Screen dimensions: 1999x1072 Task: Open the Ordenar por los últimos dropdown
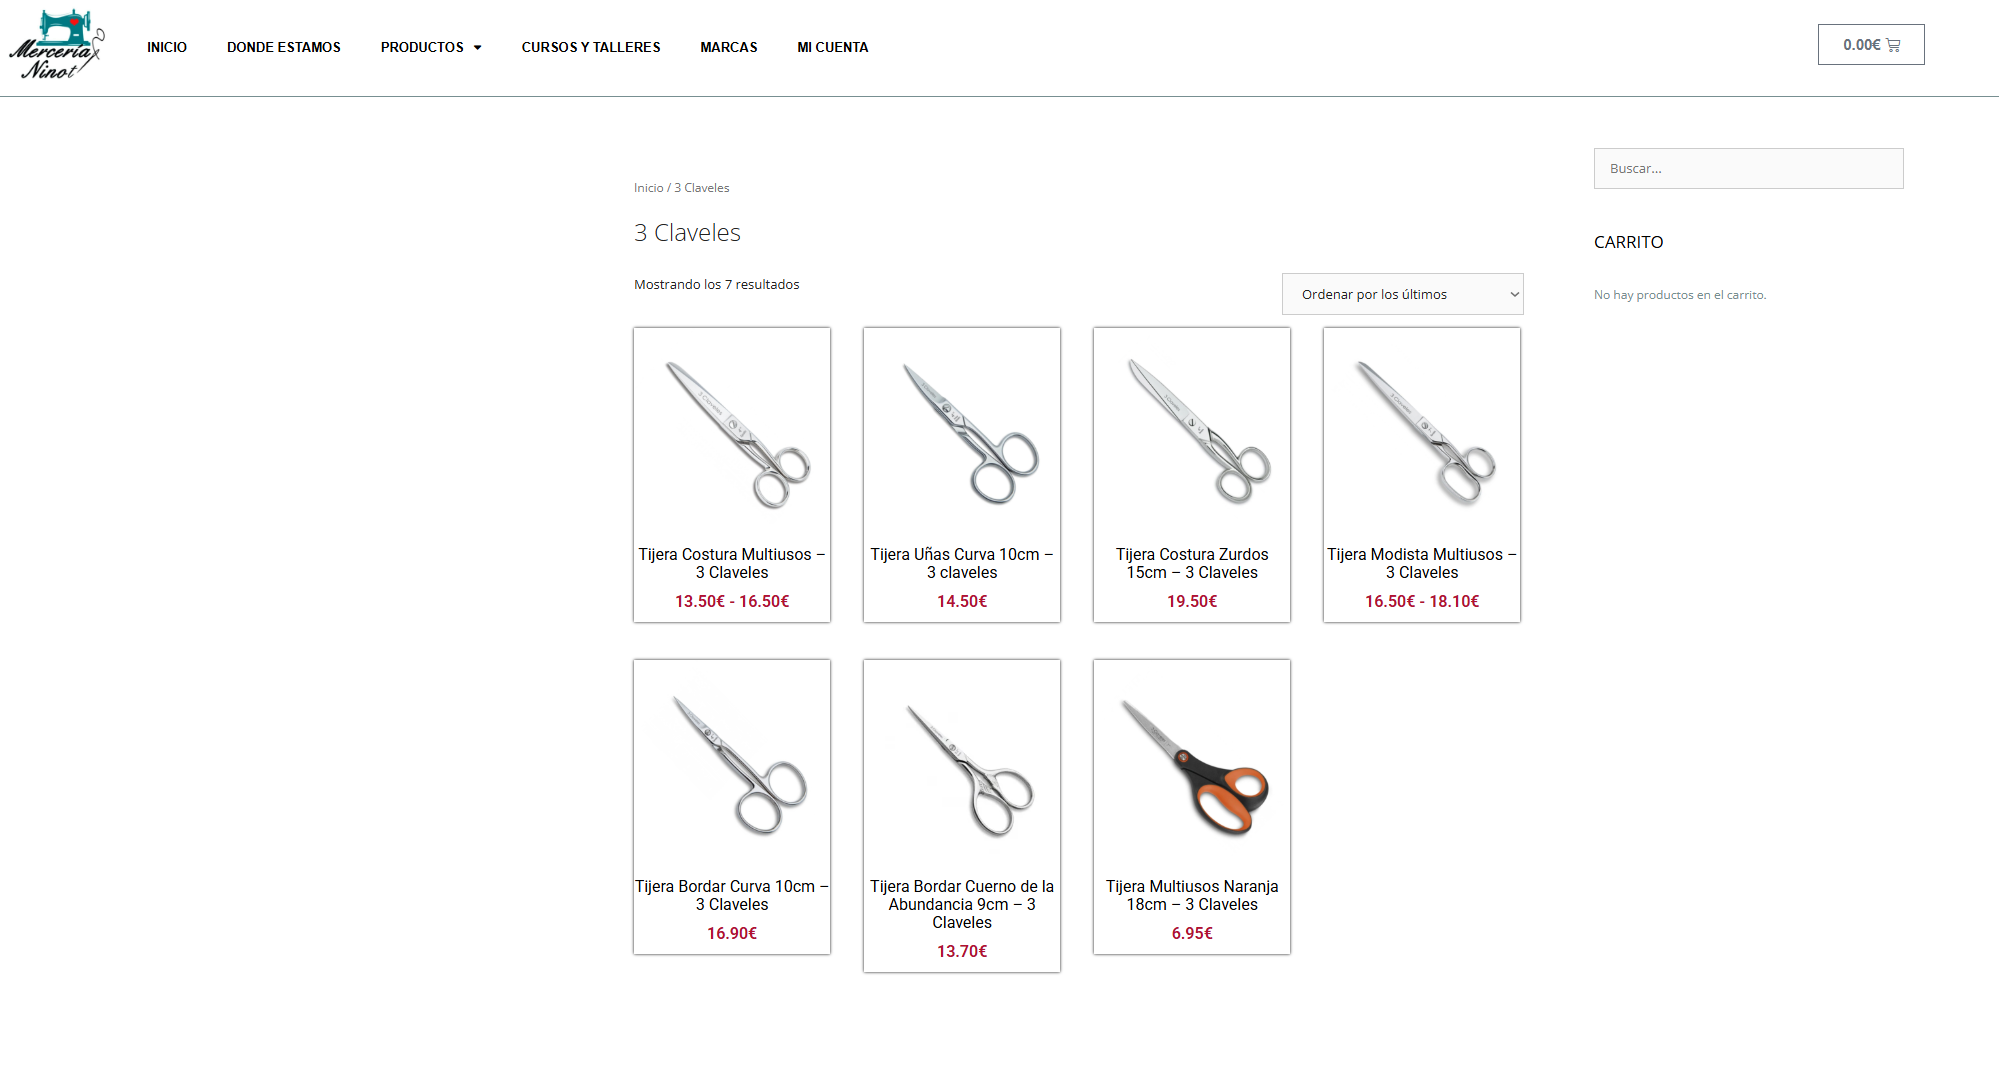(x=1402, y=294)
